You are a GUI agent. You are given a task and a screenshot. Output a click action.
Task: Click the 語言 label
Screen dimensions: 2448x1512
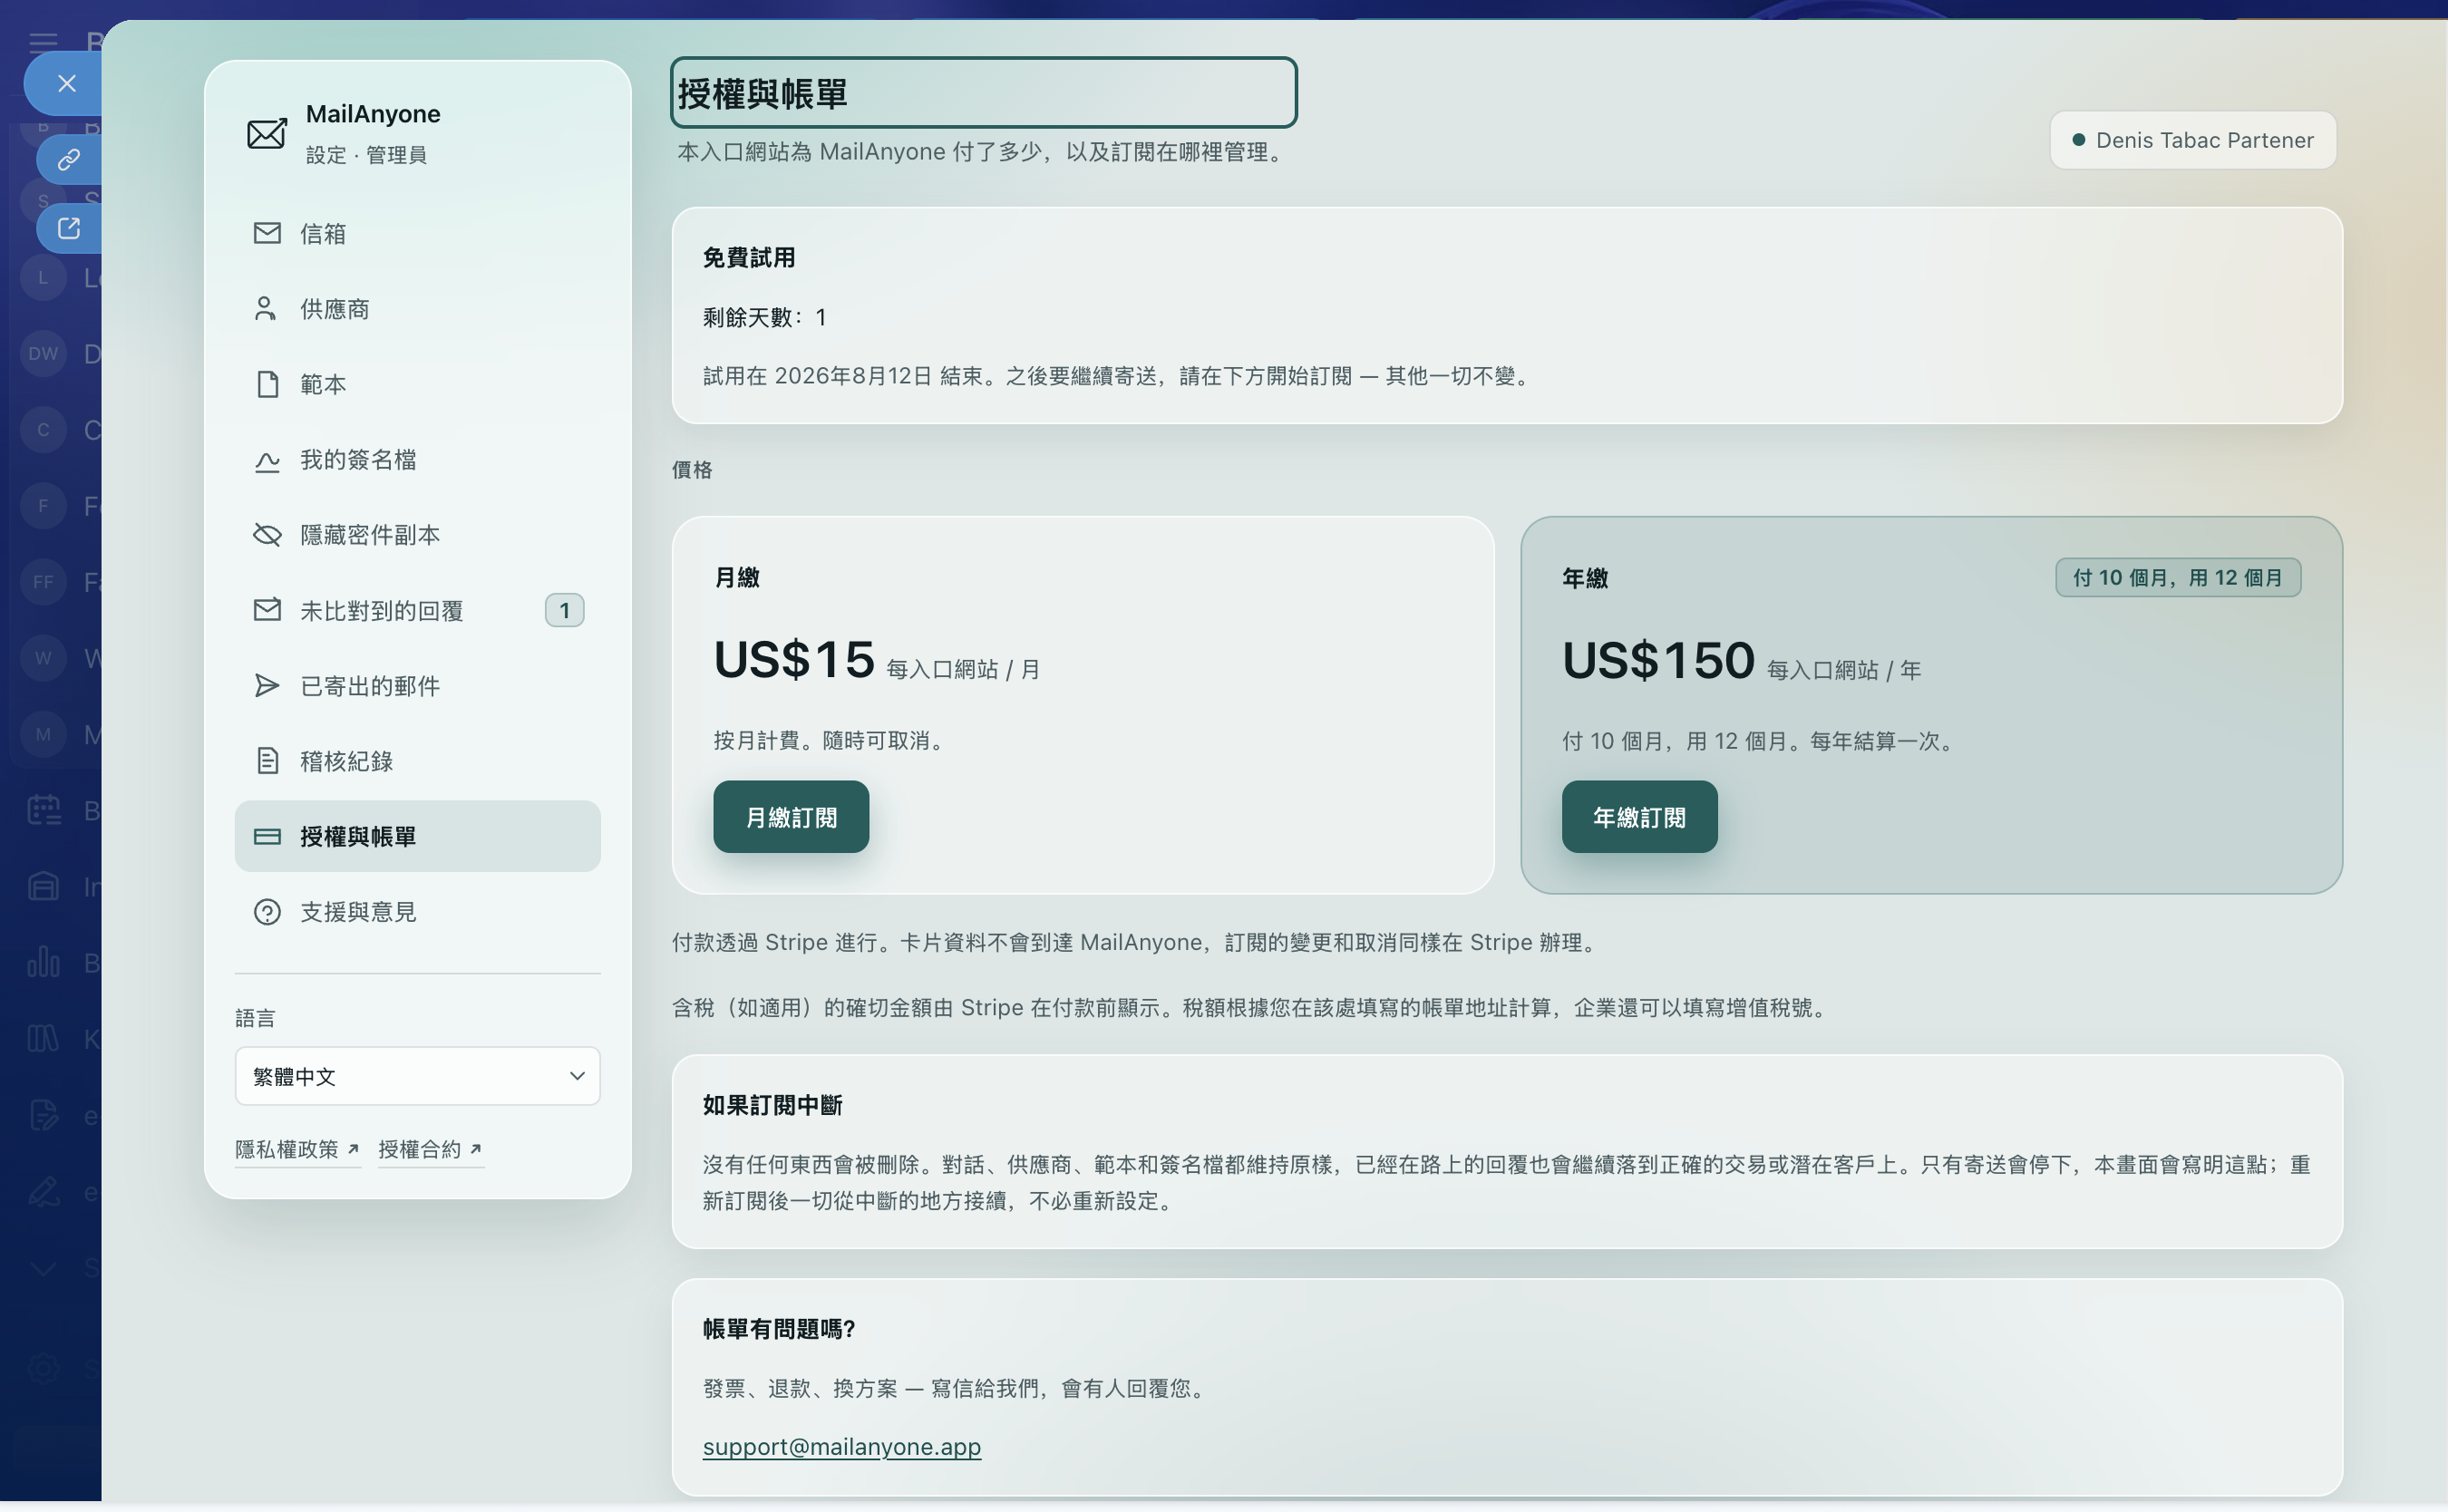[255, 1018]
